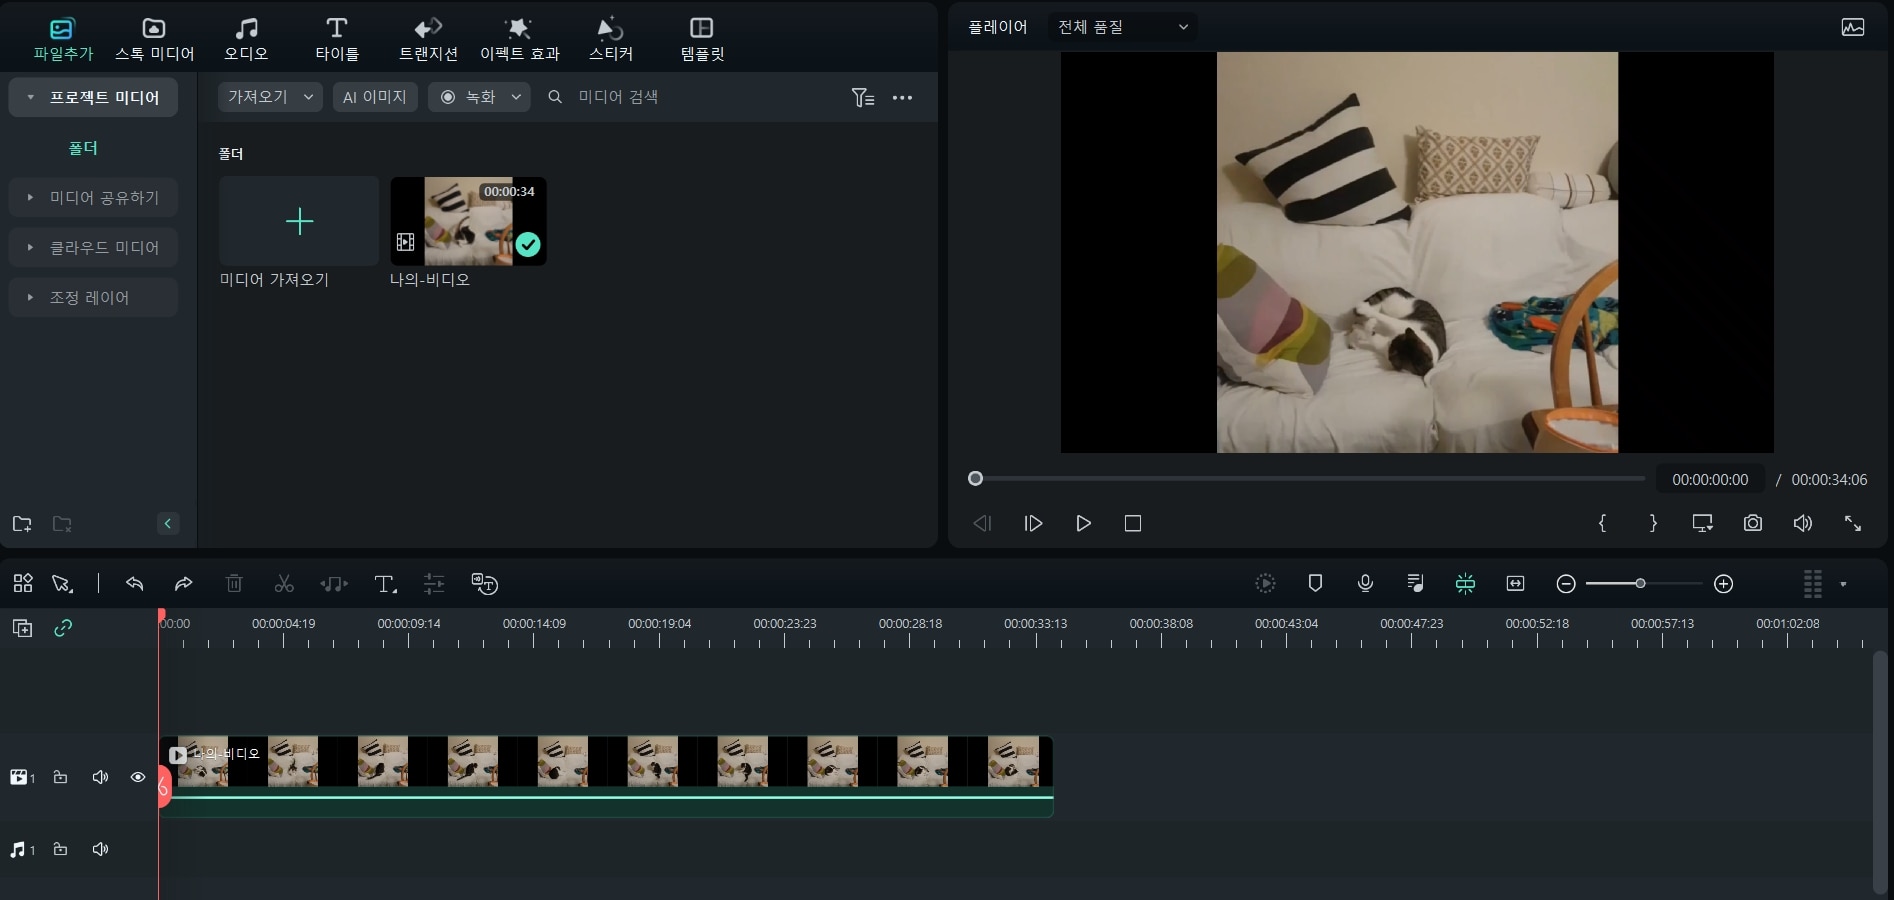Step back one frame in the player
1894x900 pixels.
(x=982, y=523)
